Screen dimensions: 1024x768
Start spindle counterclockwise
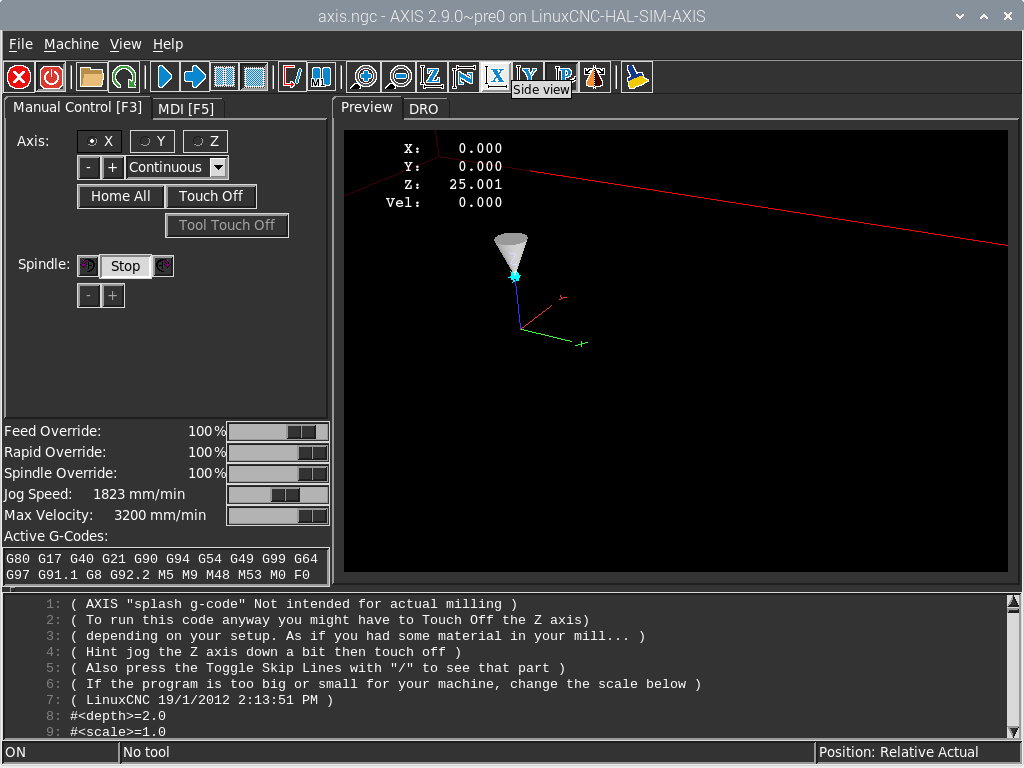[x=88, y=266]
